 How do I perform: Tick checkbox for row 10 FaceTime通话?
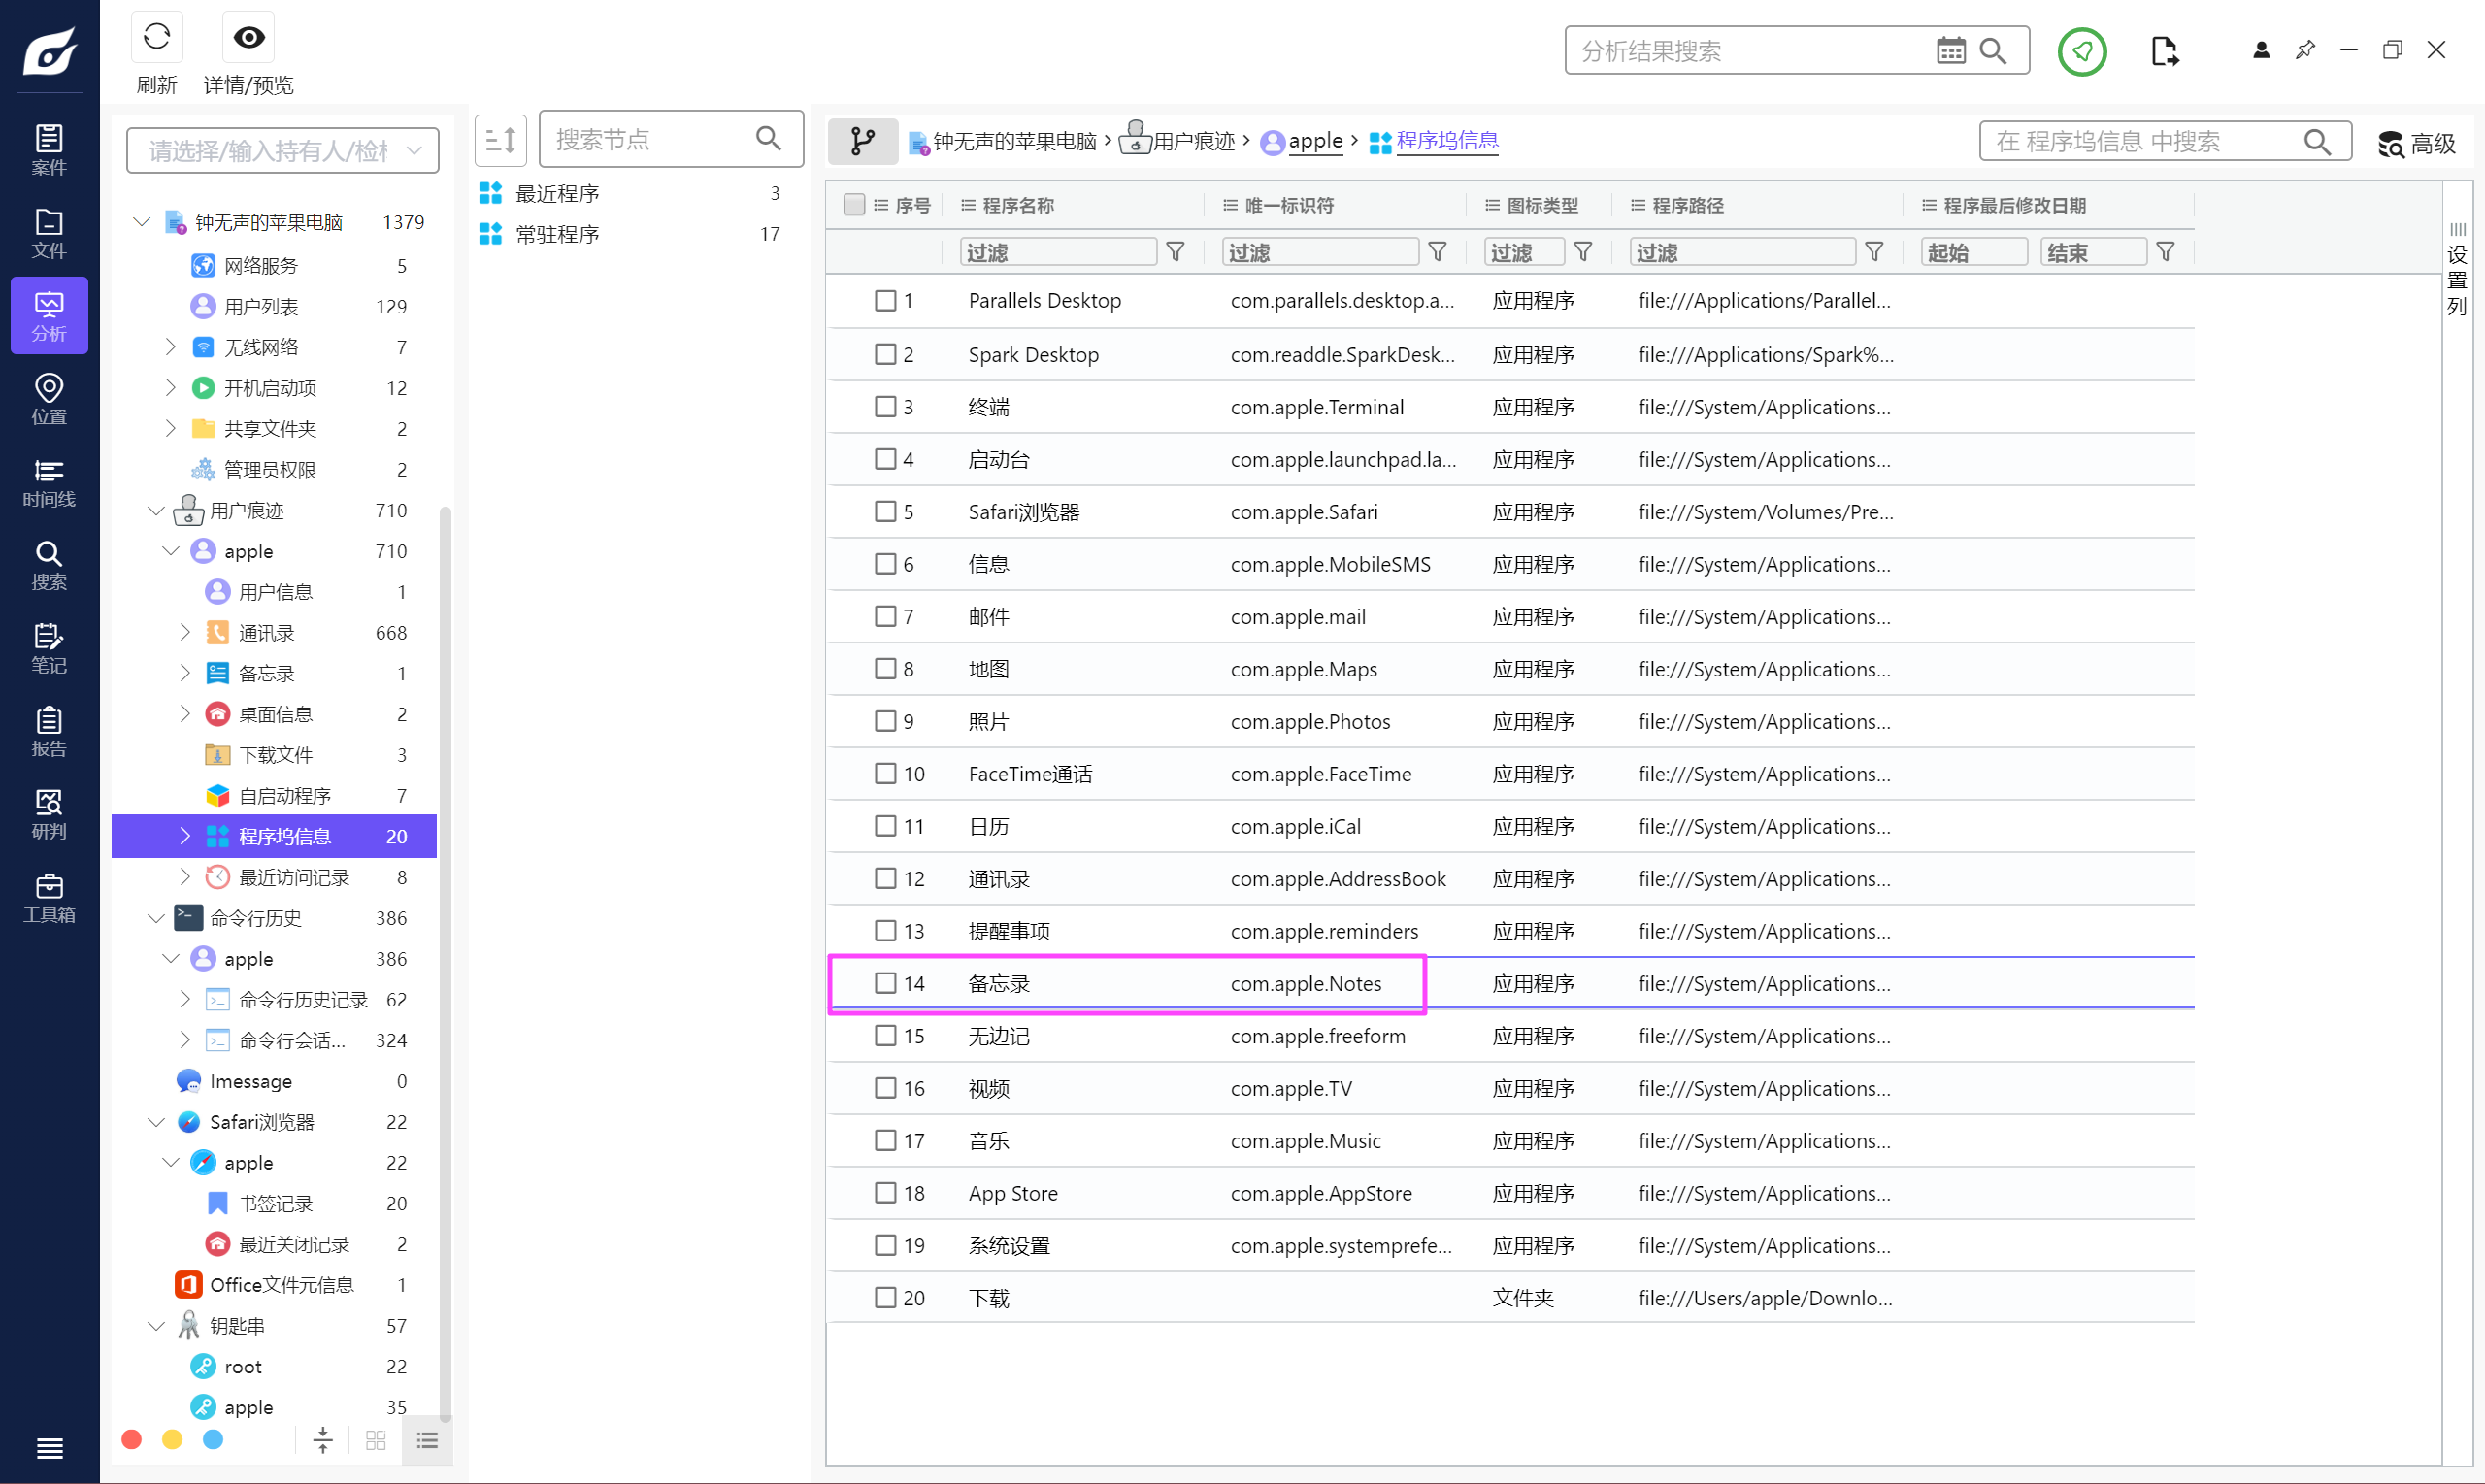pyautogui.click(x=885, y=774)
